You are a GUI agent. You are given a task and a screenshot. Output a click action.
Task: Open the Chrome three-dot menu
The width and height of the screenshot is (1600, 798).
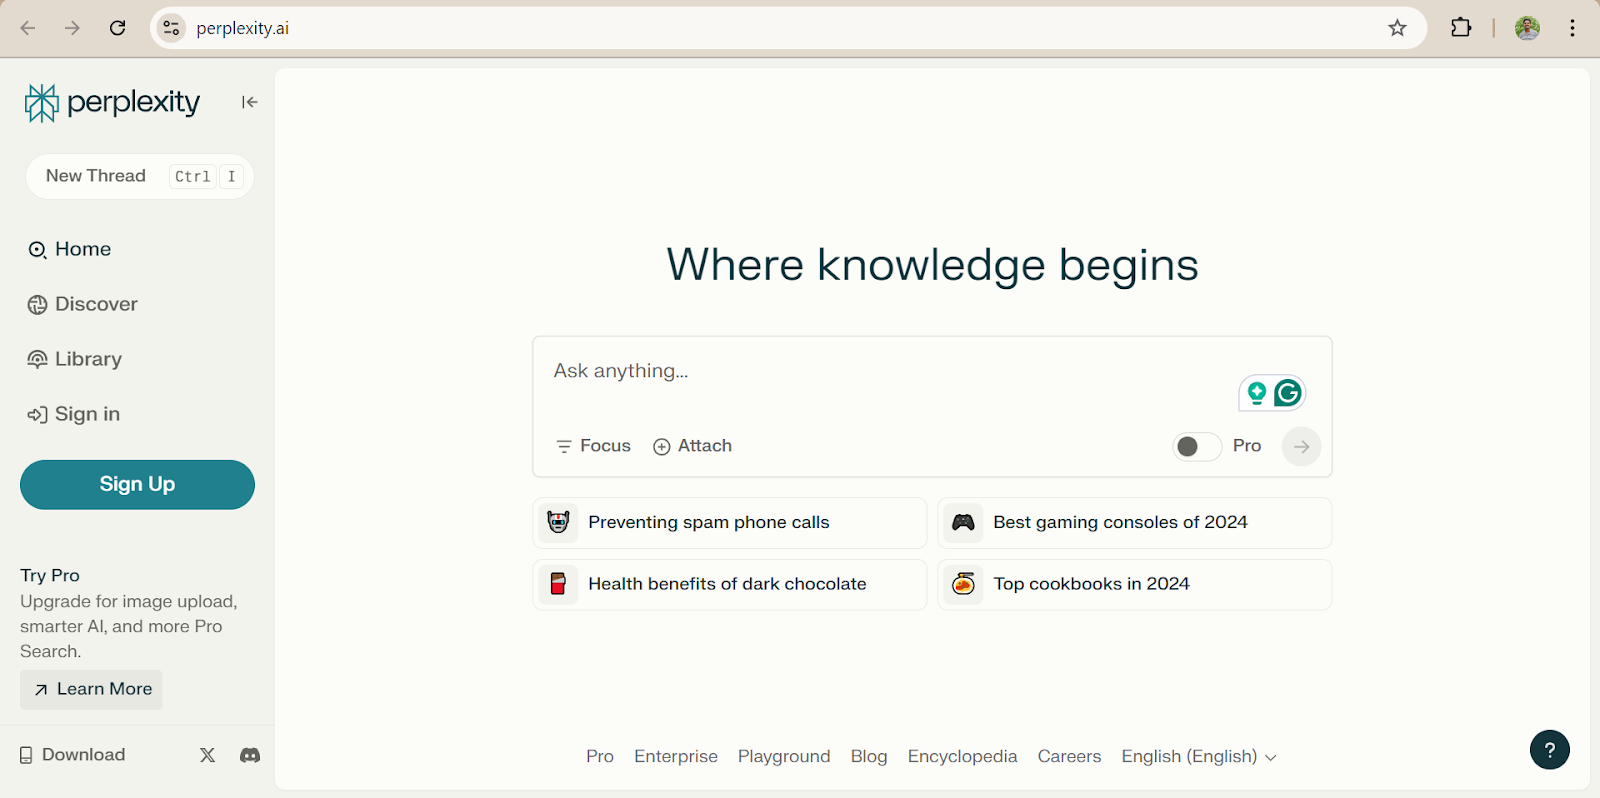1573,28
